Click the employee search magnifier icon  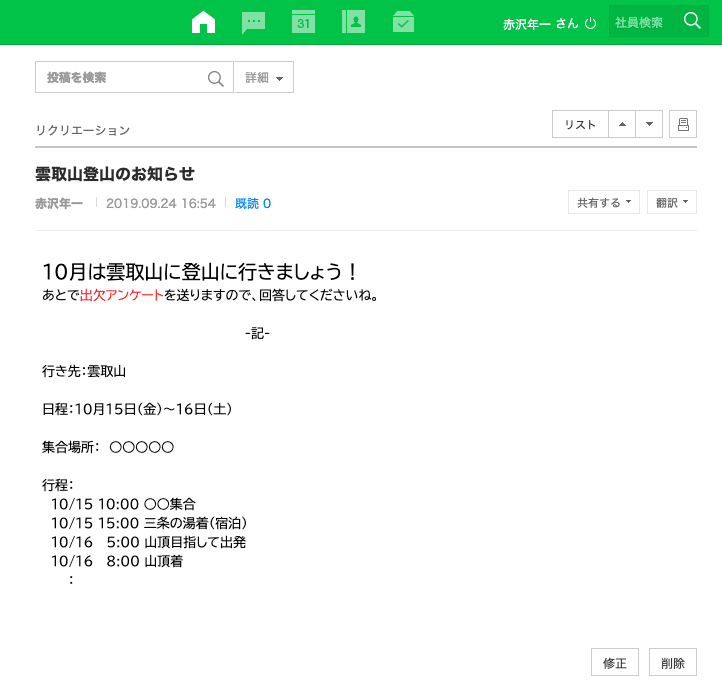point(692,21)
